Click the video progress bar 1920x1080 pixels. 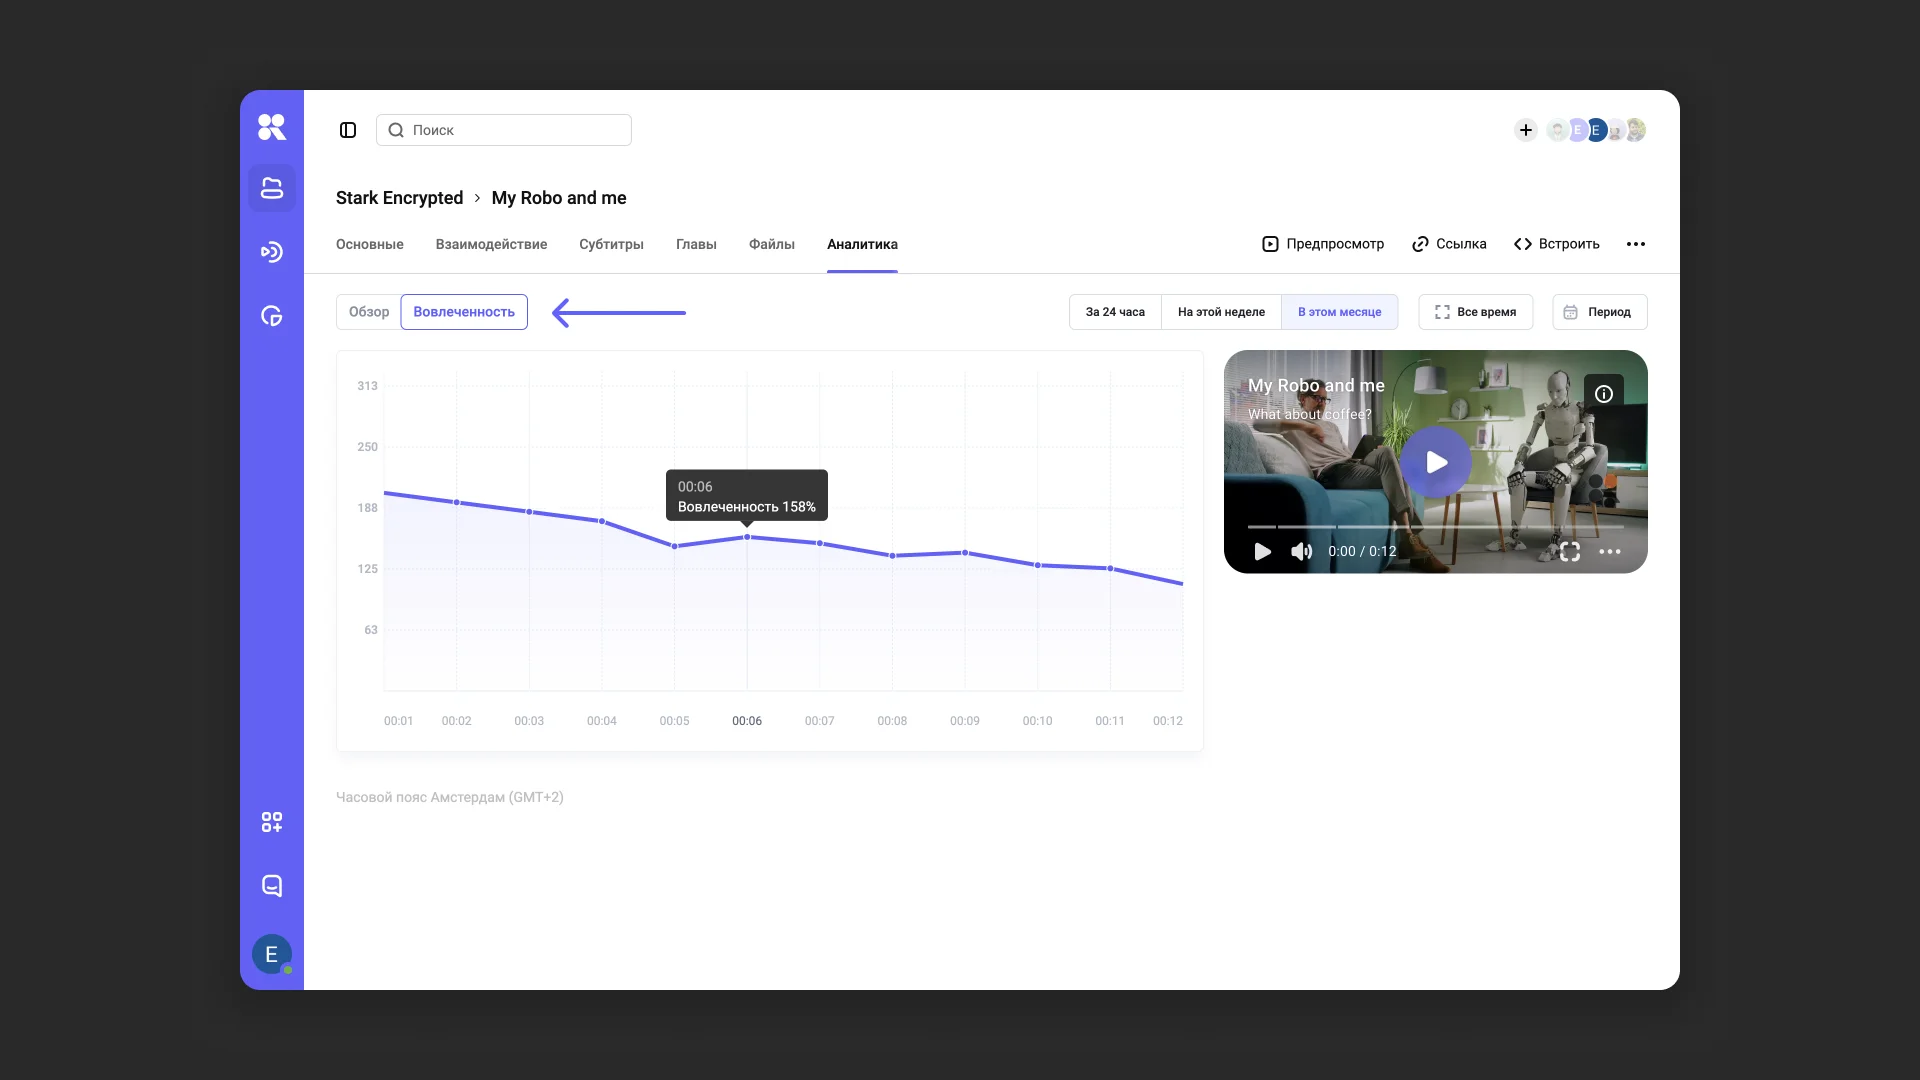1435,526
